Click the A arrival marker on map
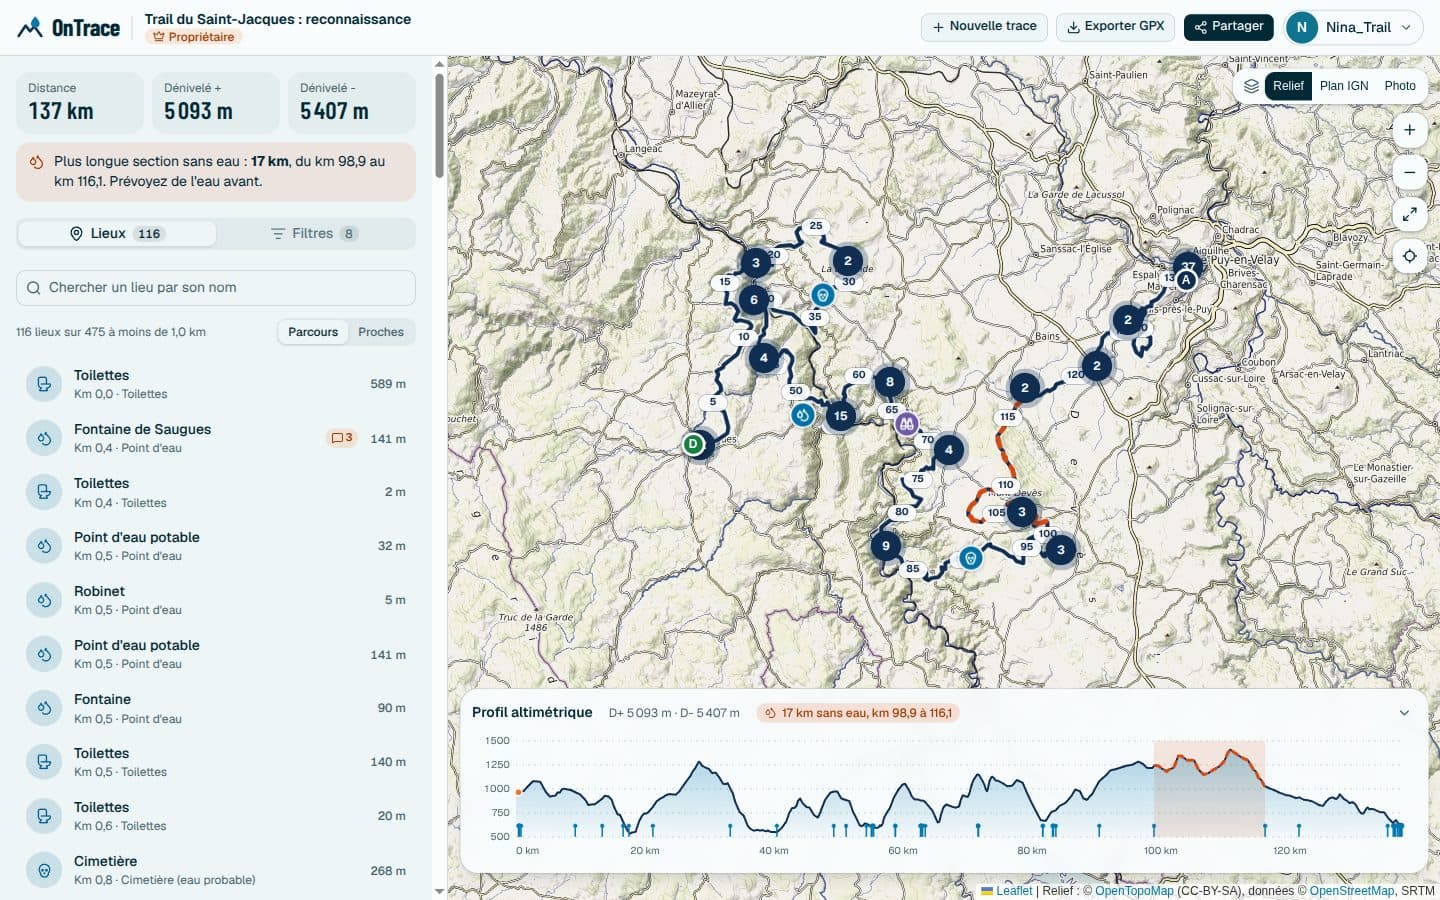1440x900 pixels. coord(1186,280)
